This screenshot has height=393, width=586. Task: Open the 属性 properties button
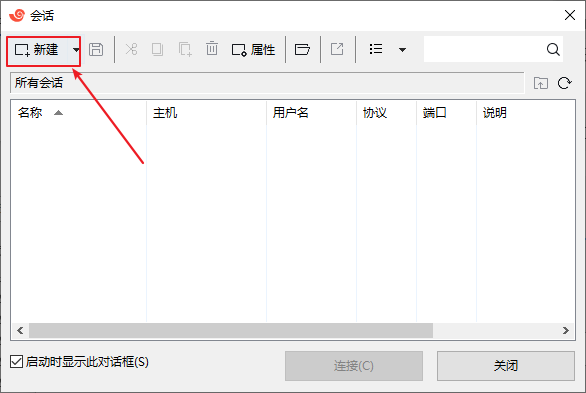(253, 50)
